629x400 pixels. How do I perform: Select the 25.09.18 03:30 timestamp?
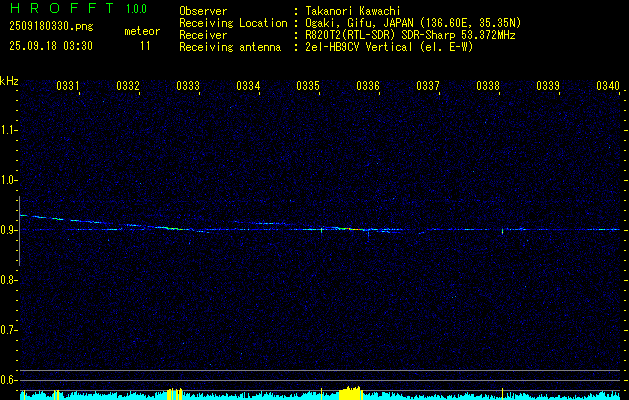pos(50,46)
